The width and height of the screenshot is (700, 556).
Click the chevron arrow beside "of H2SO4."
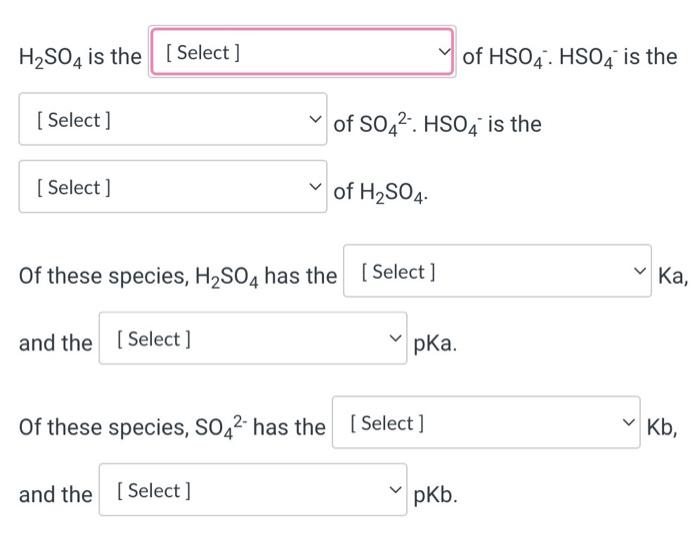click(x=315, y=188)
